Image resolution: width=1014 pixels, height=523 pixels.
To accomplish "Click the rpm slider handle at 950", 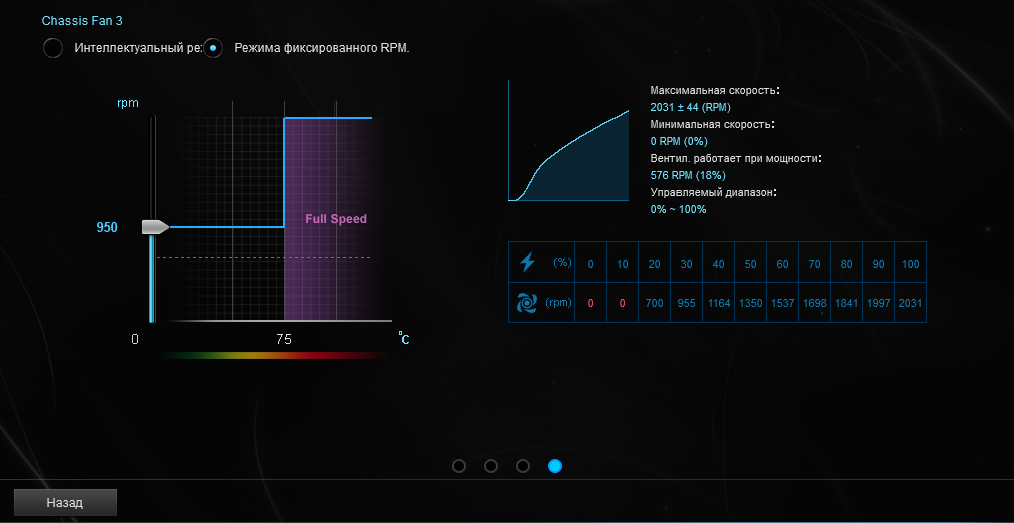I will [155, 227].
